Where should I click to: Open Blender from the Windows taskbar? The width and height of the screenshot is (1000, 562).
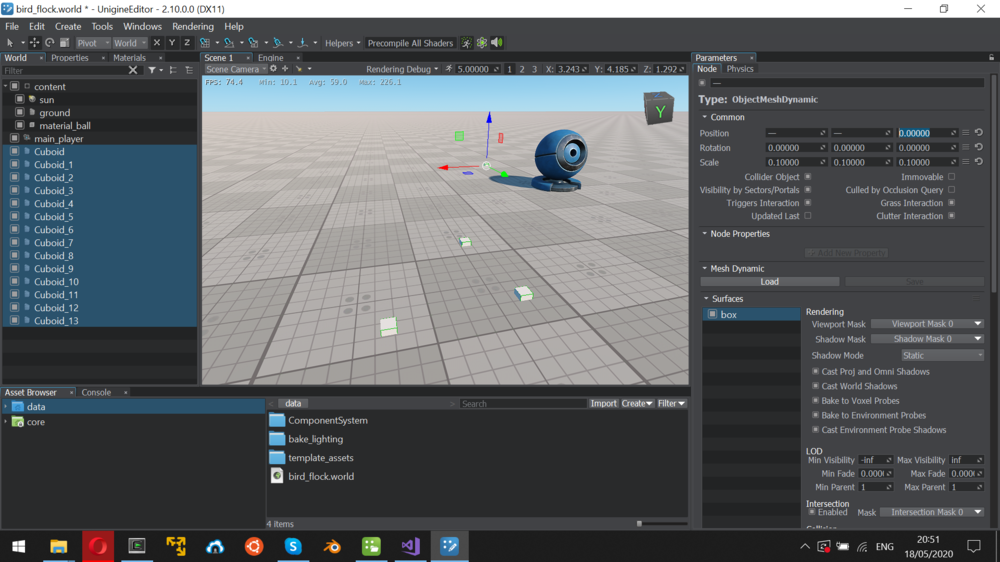[x=332, y=546]
